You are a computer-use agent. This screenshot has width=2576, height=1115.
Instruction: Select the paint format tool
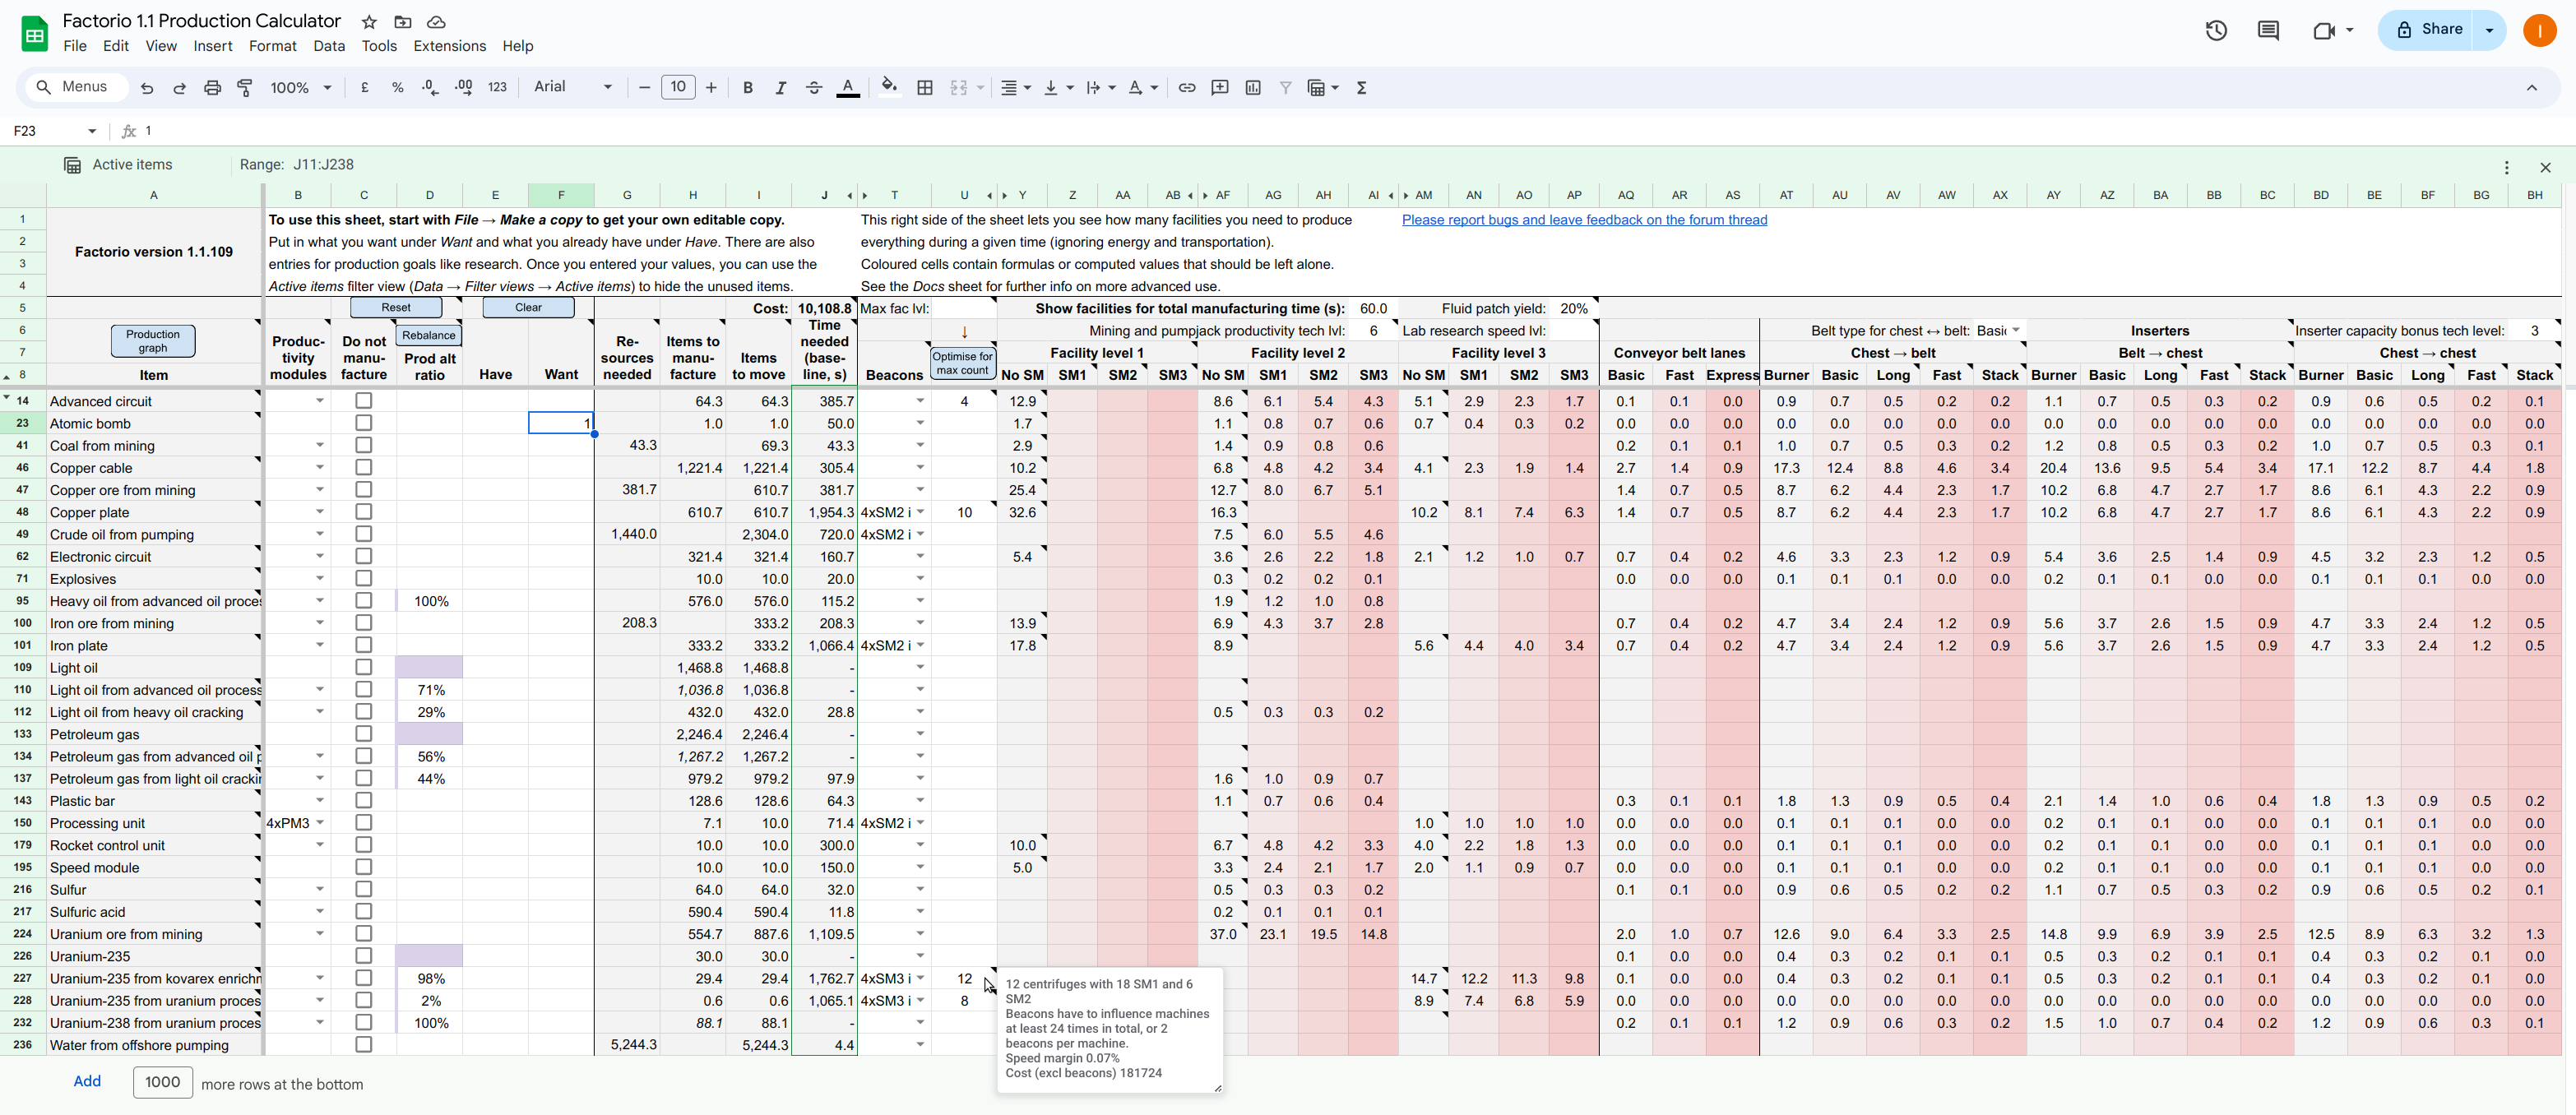tap(245, 88)
